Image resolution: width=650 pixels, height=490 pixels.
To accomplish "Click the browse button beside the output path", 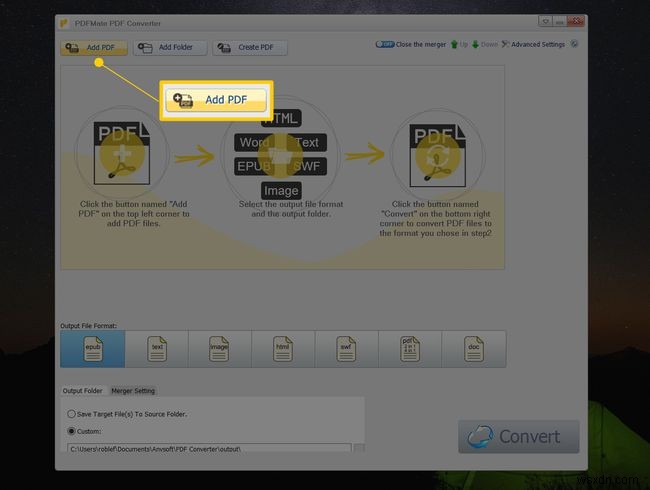I will (x=359, y=448).
